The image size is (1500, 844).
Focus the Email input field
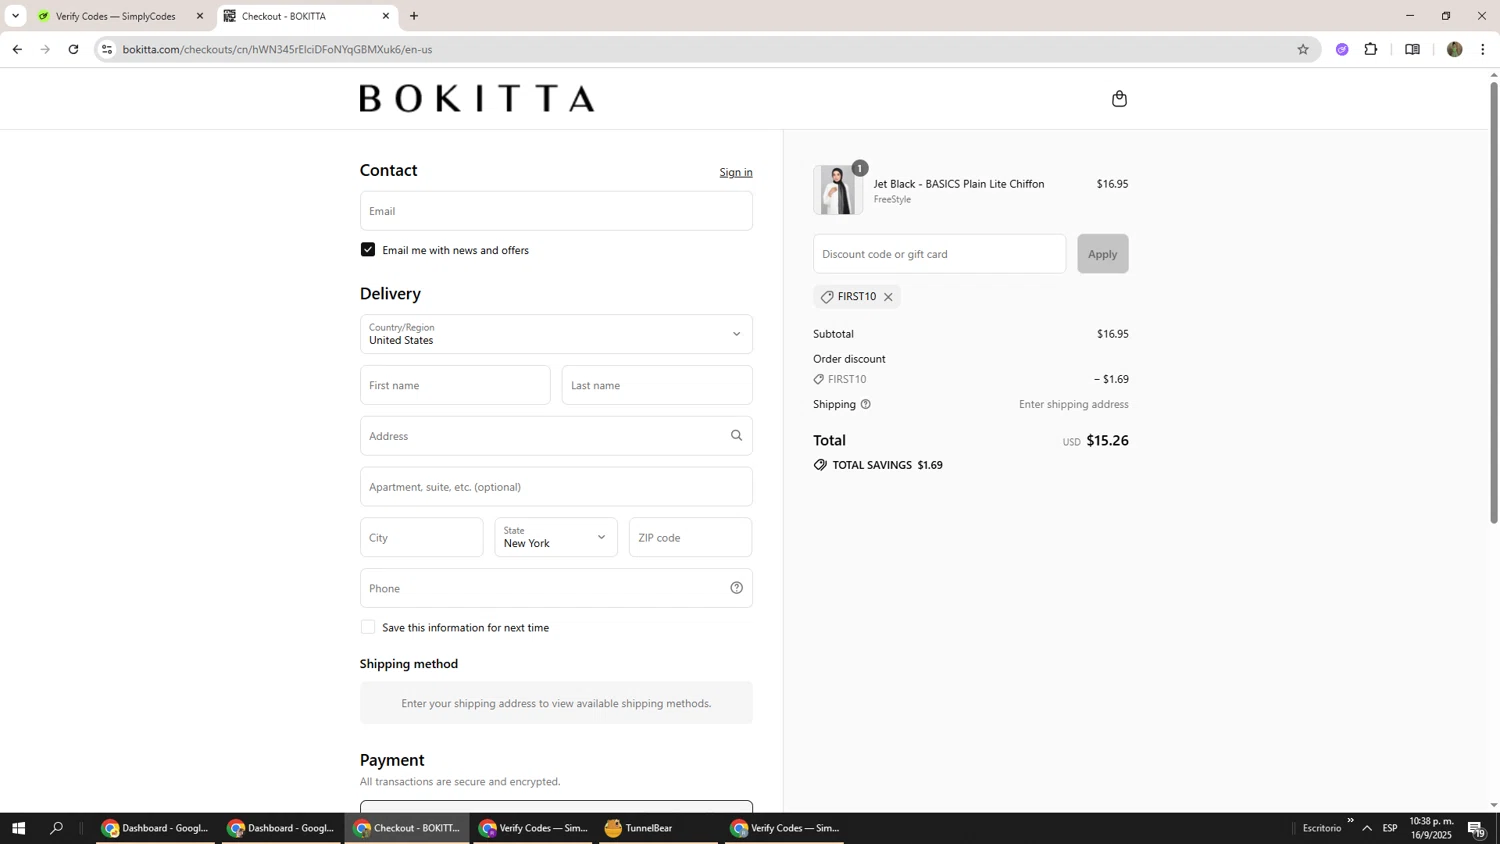pyautogui.click(x=556, y=211)
